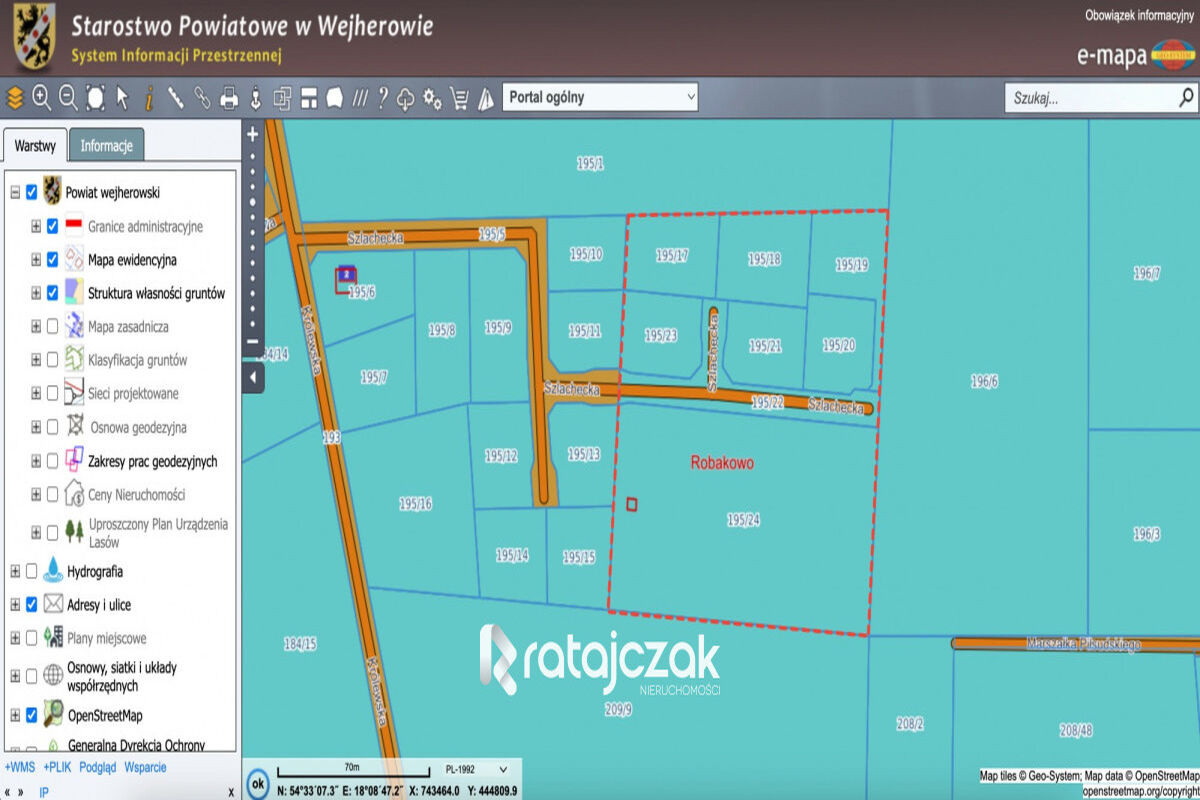Open the shopping cart icon
Viewport: 1200px width, 800px height.
[x=460, y=98]
